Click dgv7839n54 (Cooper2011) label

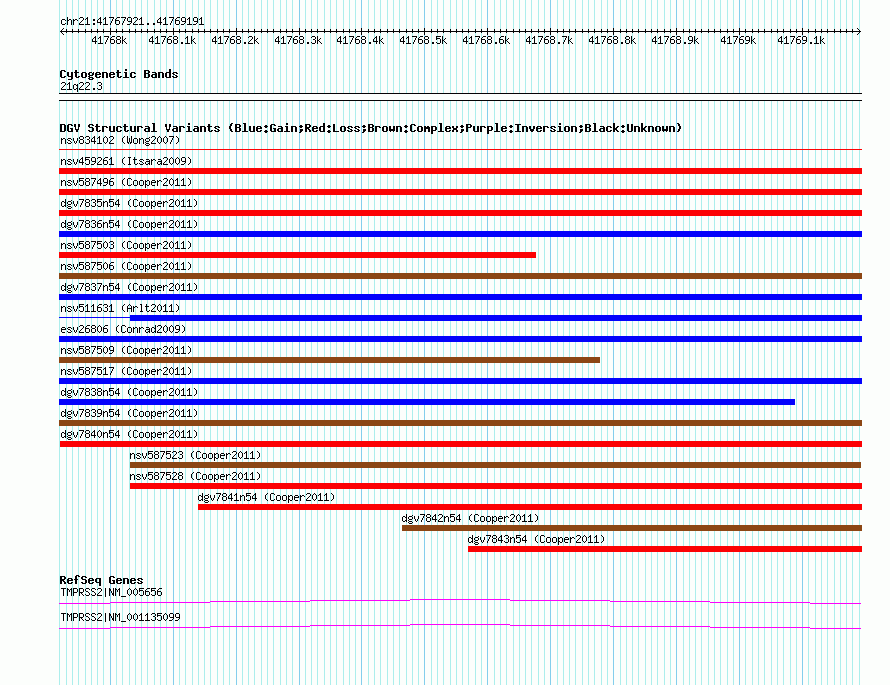[x=129, y=413]
